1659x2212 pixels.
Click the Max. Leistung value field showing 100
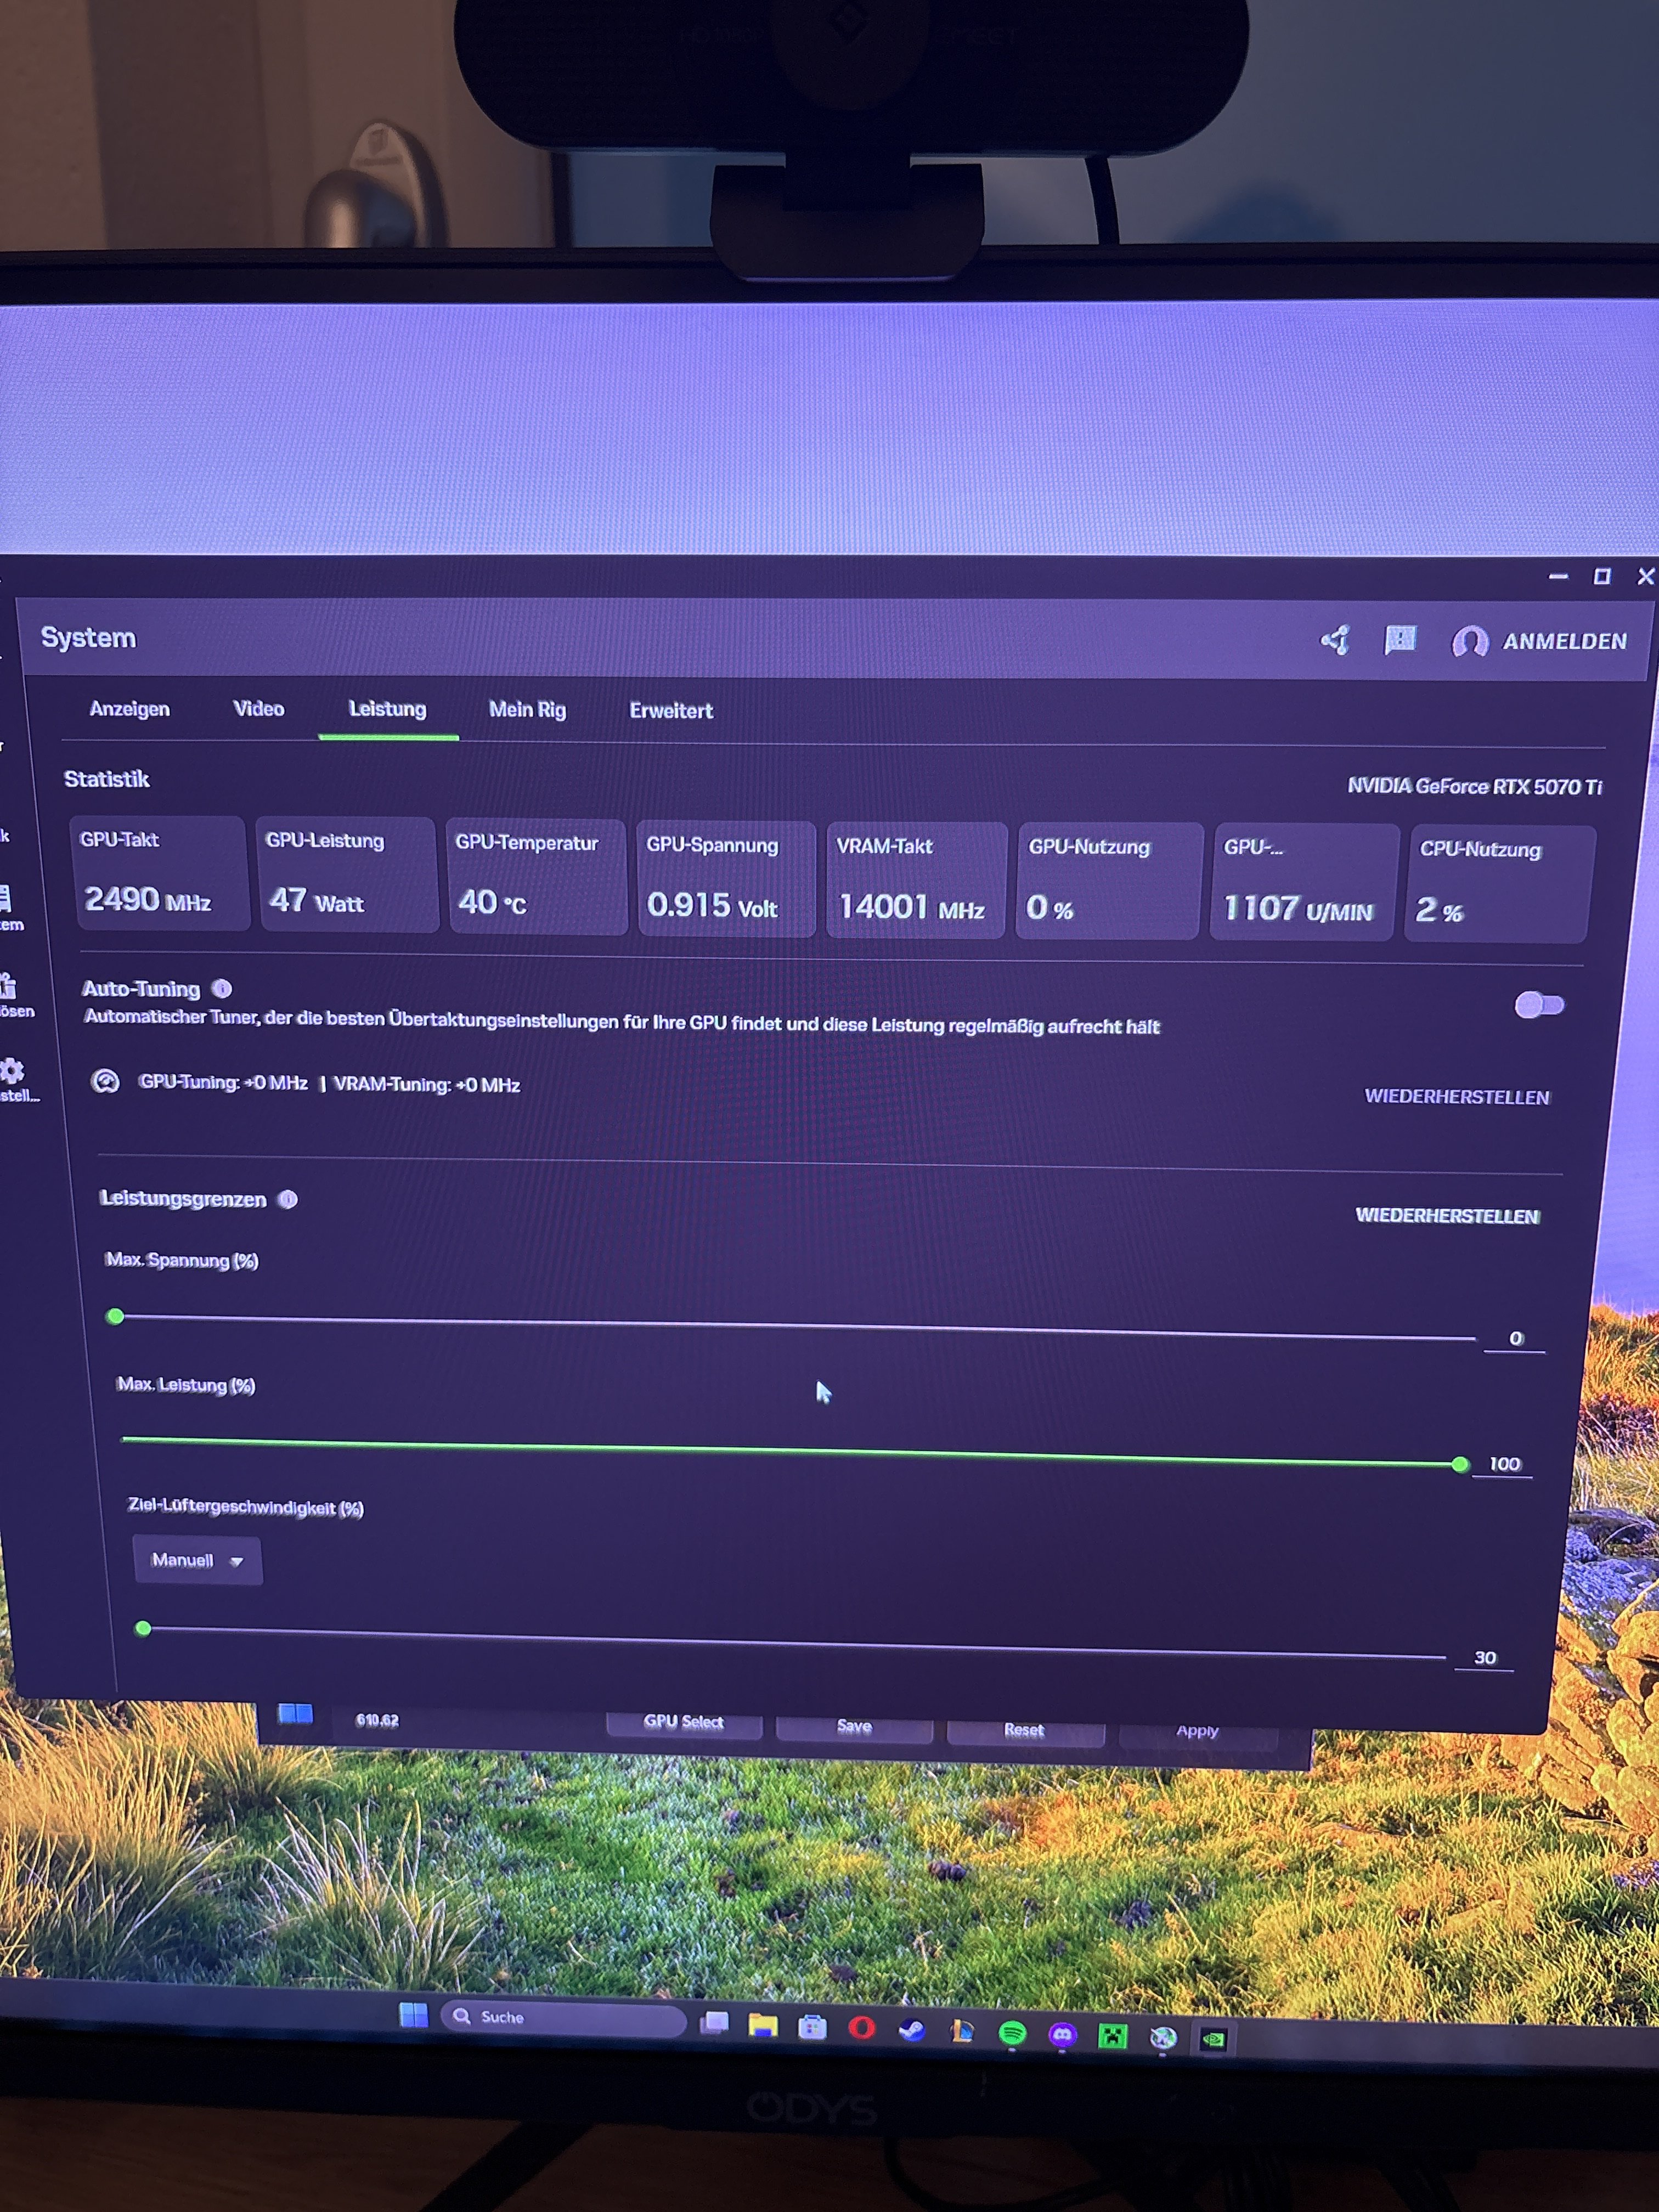coord(1504,1464)
